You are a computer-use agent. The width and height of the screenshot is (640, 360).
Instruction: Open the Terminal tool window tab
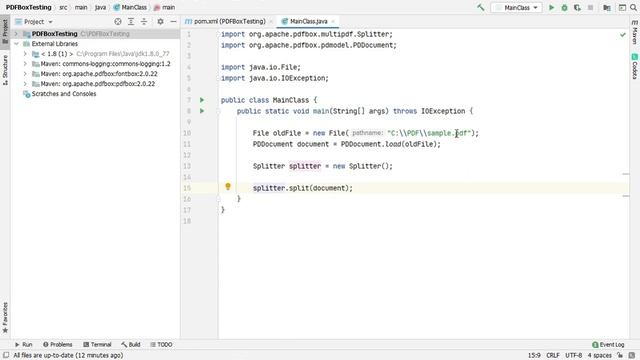97,344
